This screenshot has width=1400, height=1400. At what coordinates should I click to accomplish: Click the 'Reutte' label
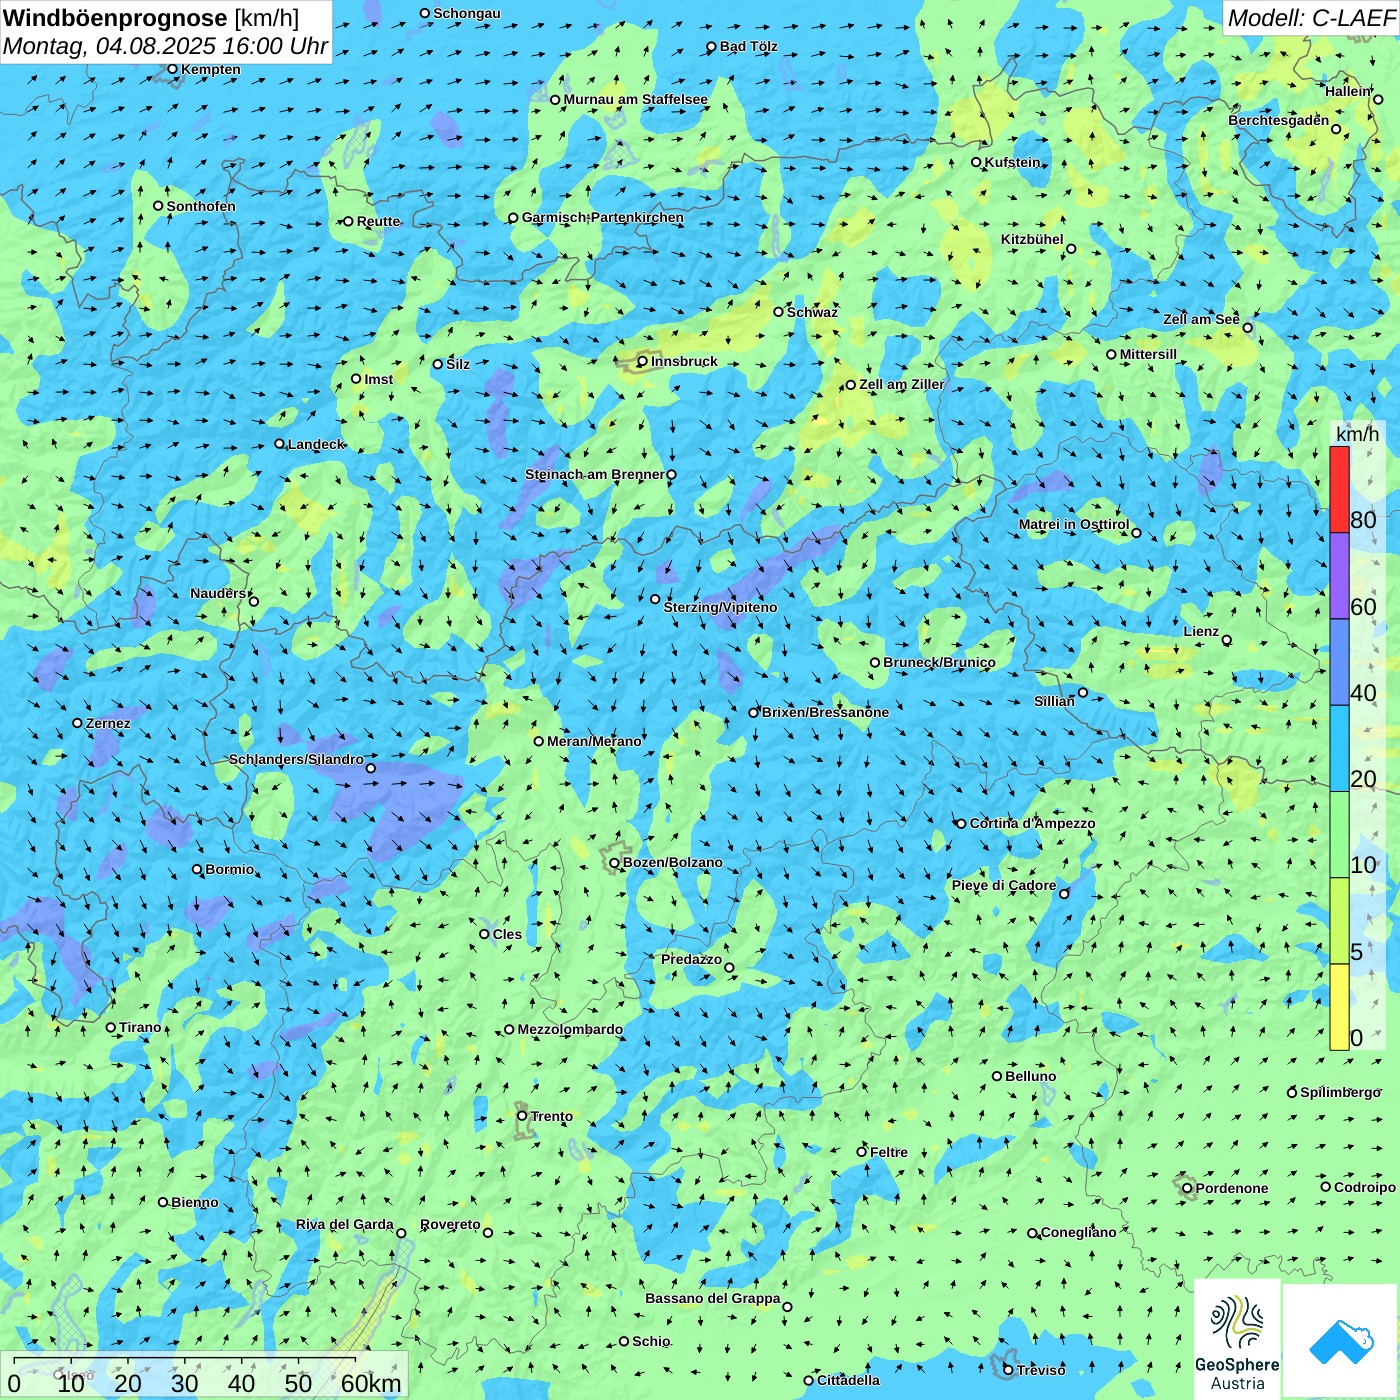[378, 221]
